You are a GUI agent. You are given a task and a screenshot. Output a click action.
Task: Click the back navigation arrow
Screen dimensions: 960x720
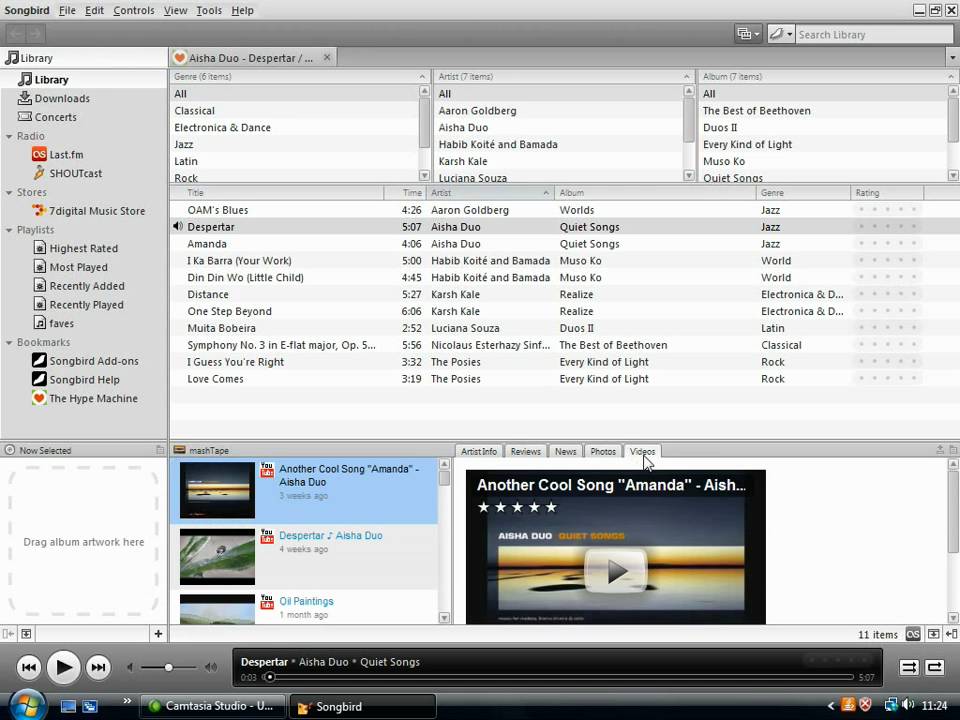(16, 34)
